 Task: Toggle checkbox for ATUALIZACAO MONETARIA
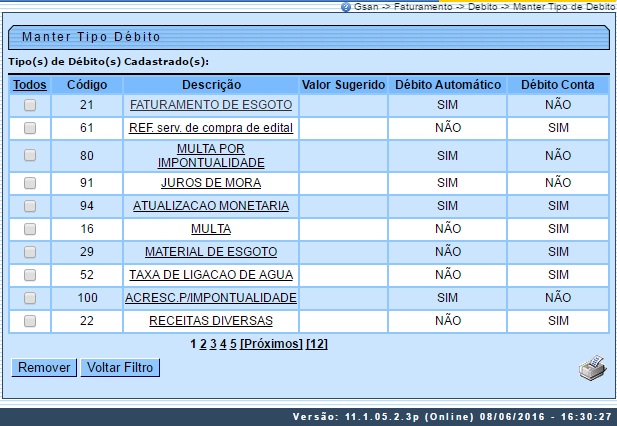[30, 206]
